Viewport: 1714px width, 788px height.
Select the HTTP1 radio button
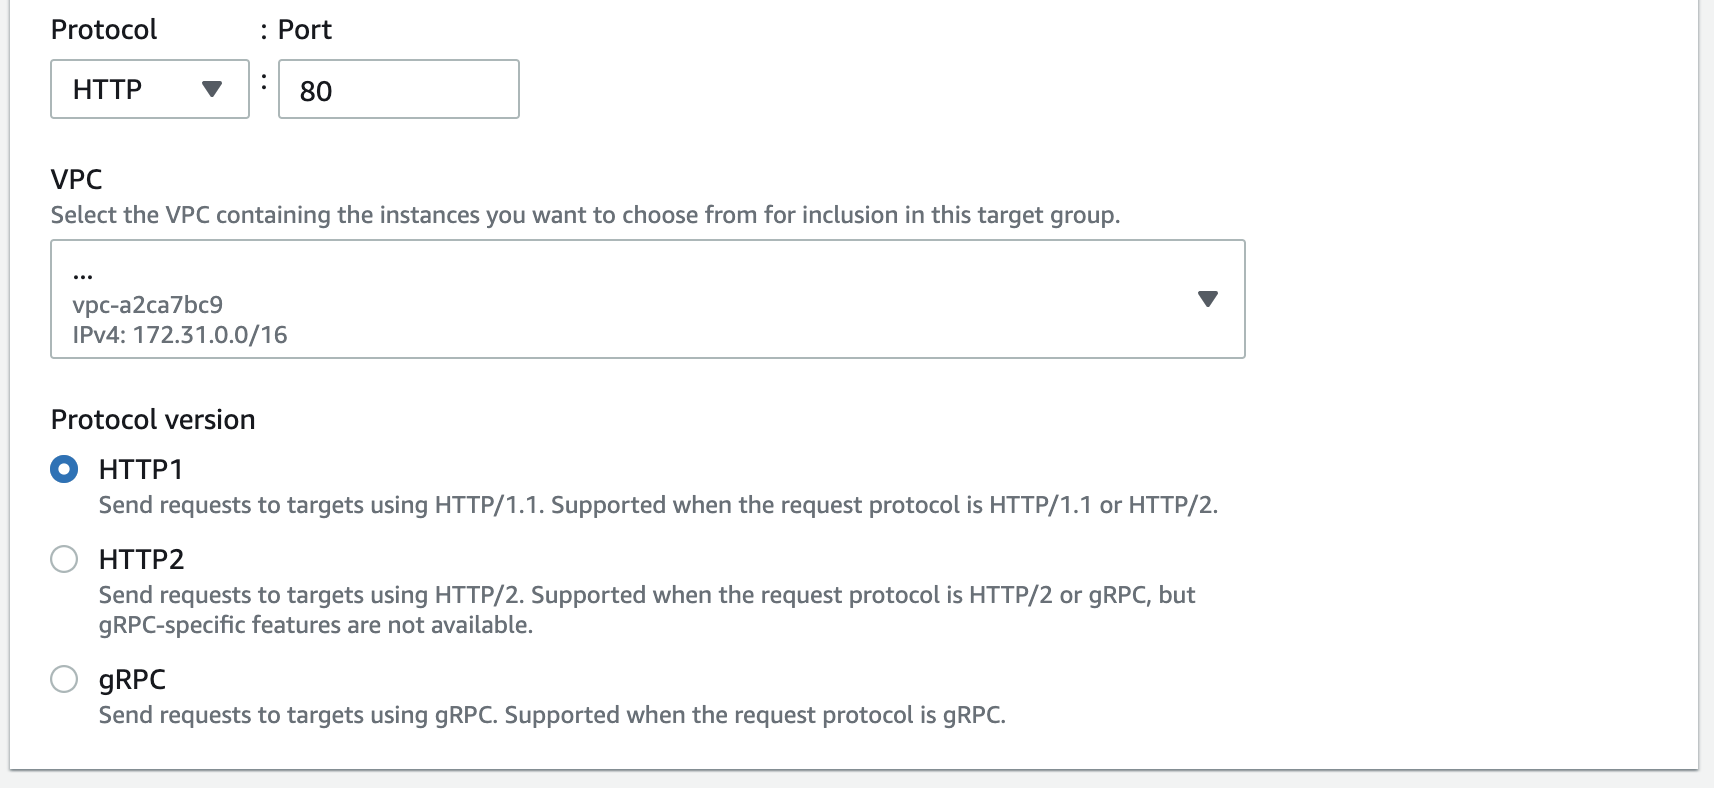point(64,469)
